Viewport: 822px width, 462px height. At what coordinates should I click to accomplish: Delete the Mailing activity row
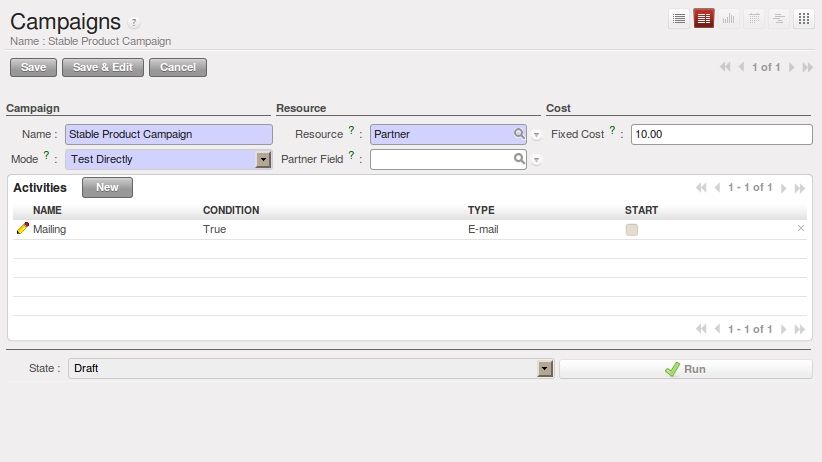coord(800,229)
